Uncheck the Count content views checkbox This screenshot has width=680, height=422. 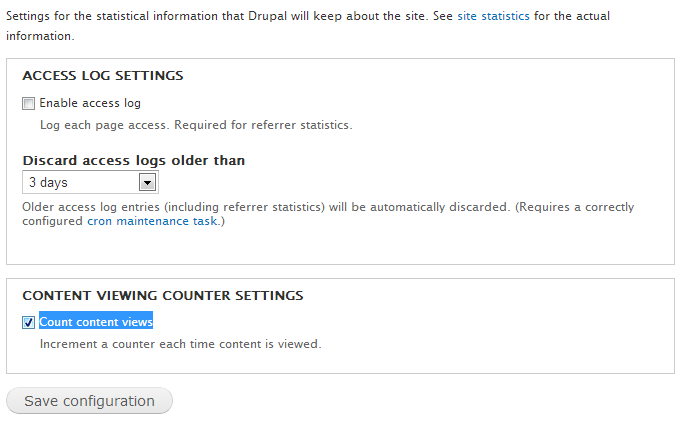[29, 322]
